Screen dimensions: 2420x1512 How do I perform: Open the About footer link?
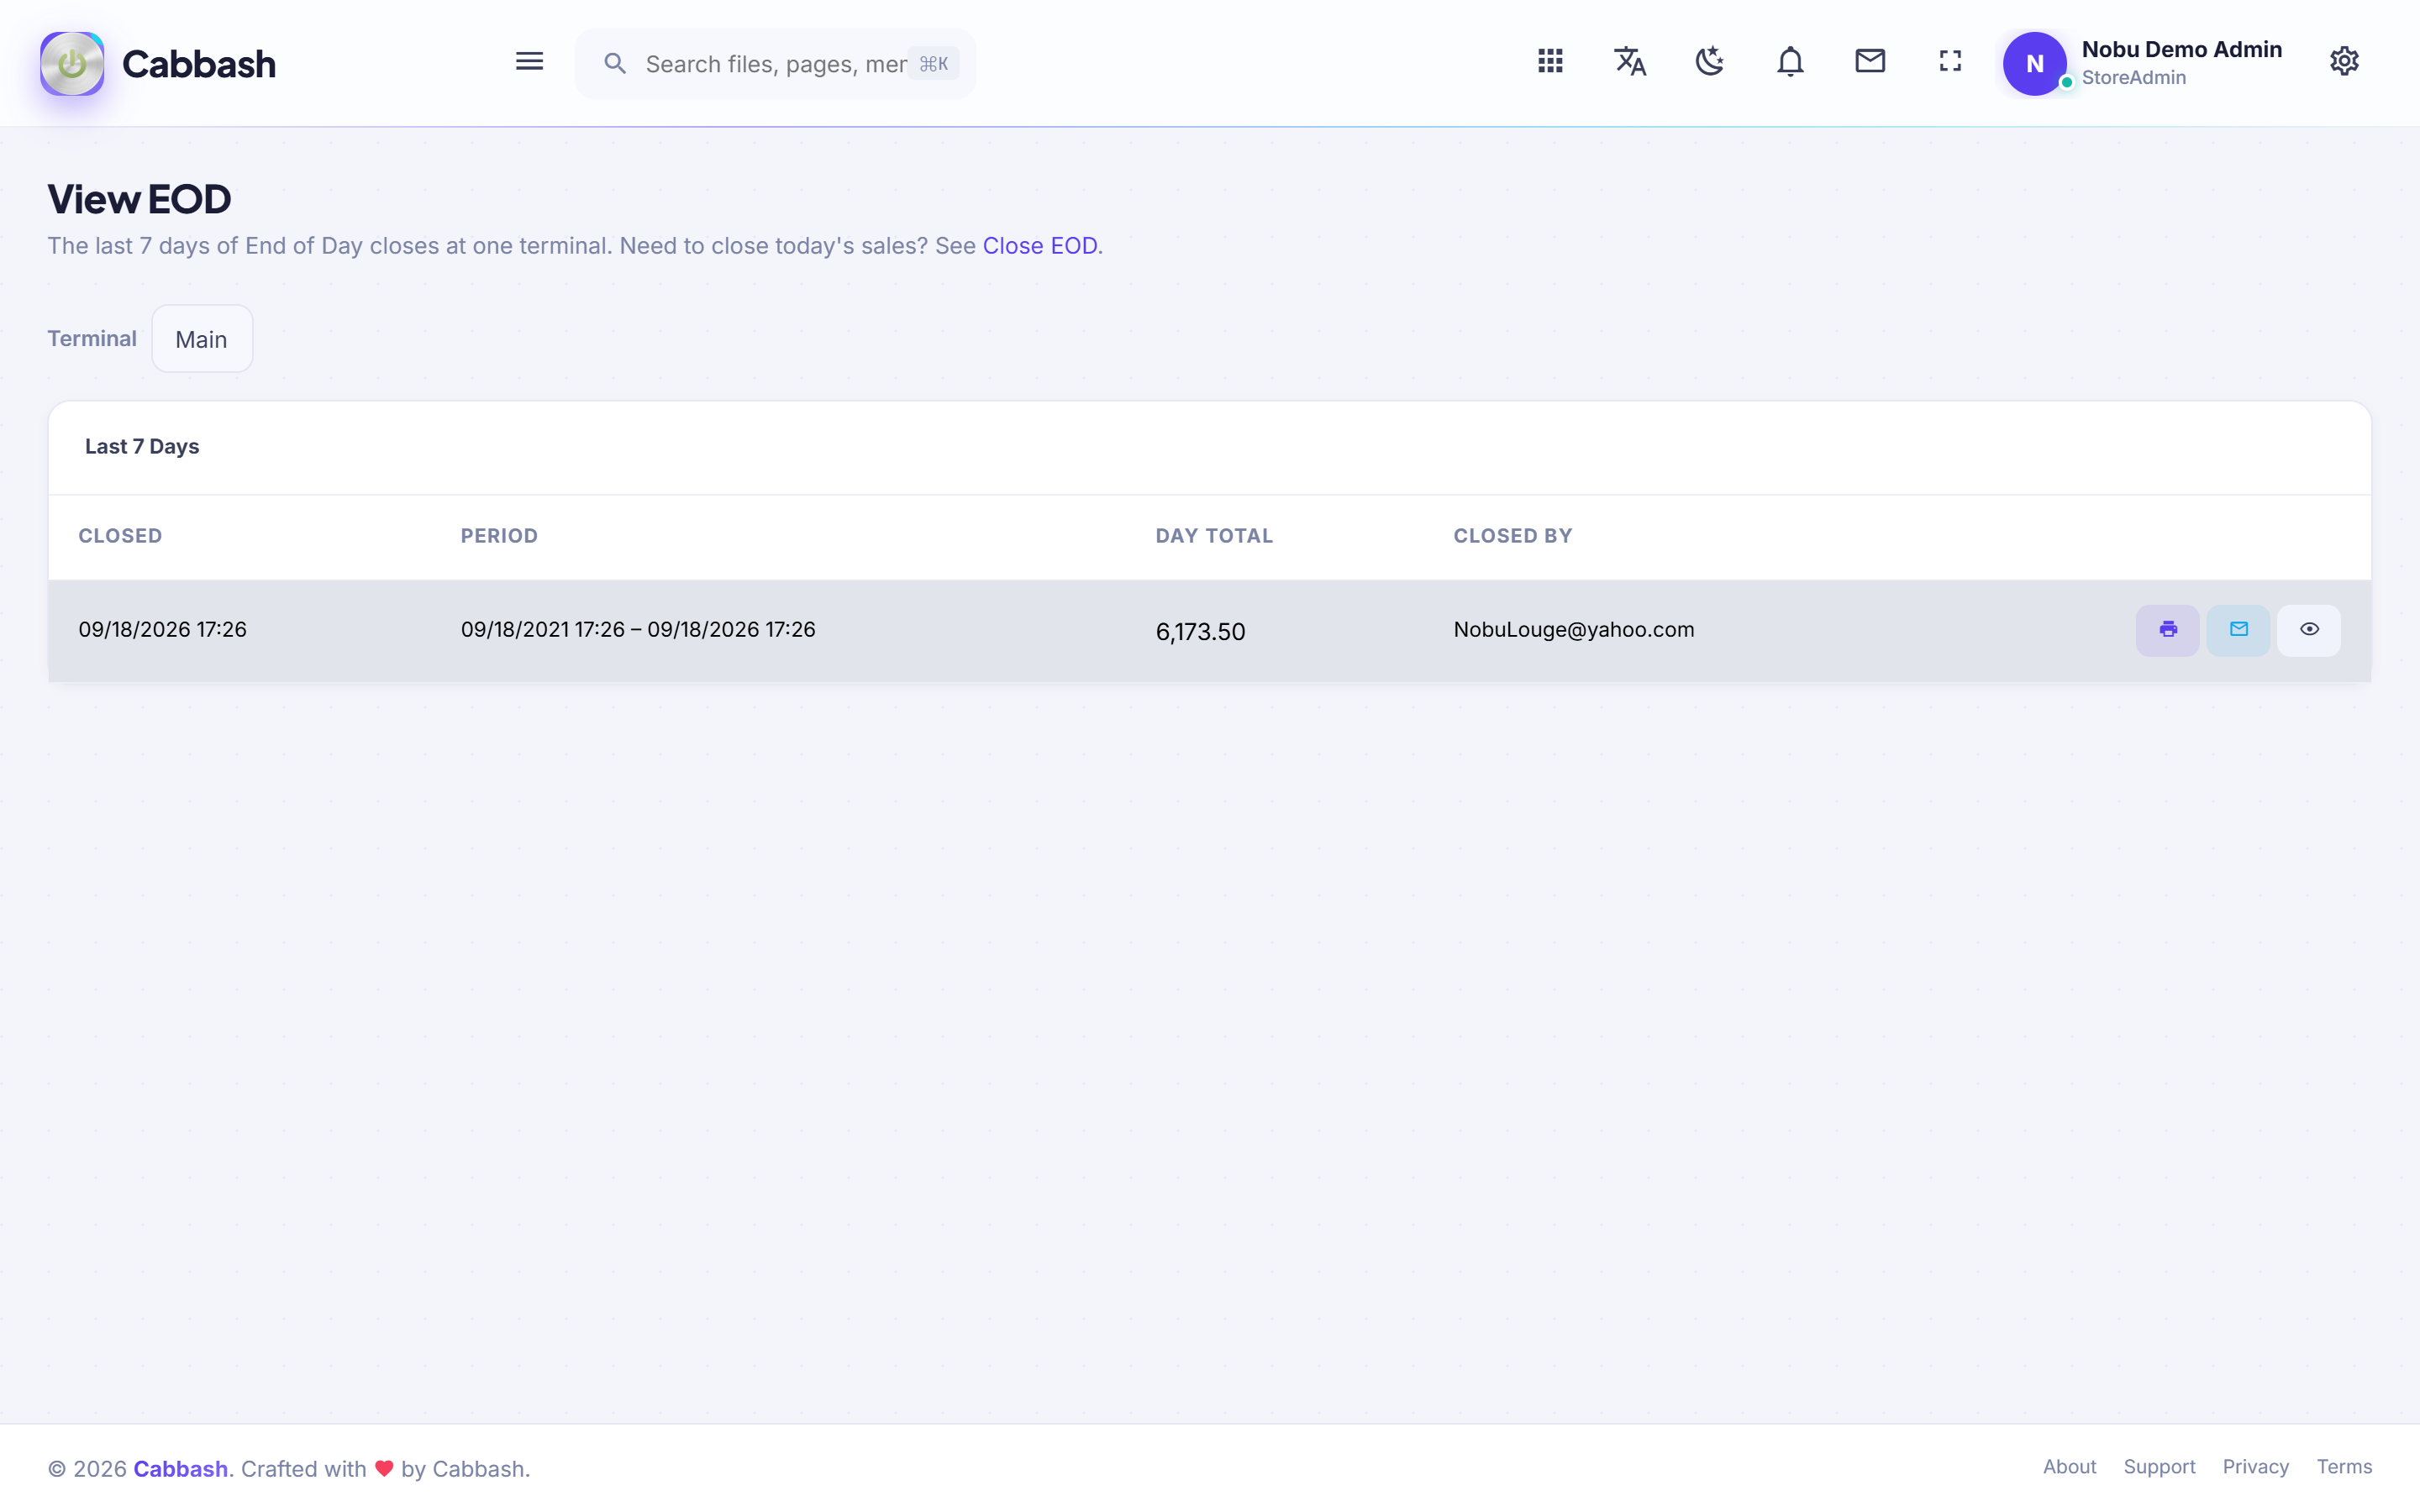(2069, 1467)
